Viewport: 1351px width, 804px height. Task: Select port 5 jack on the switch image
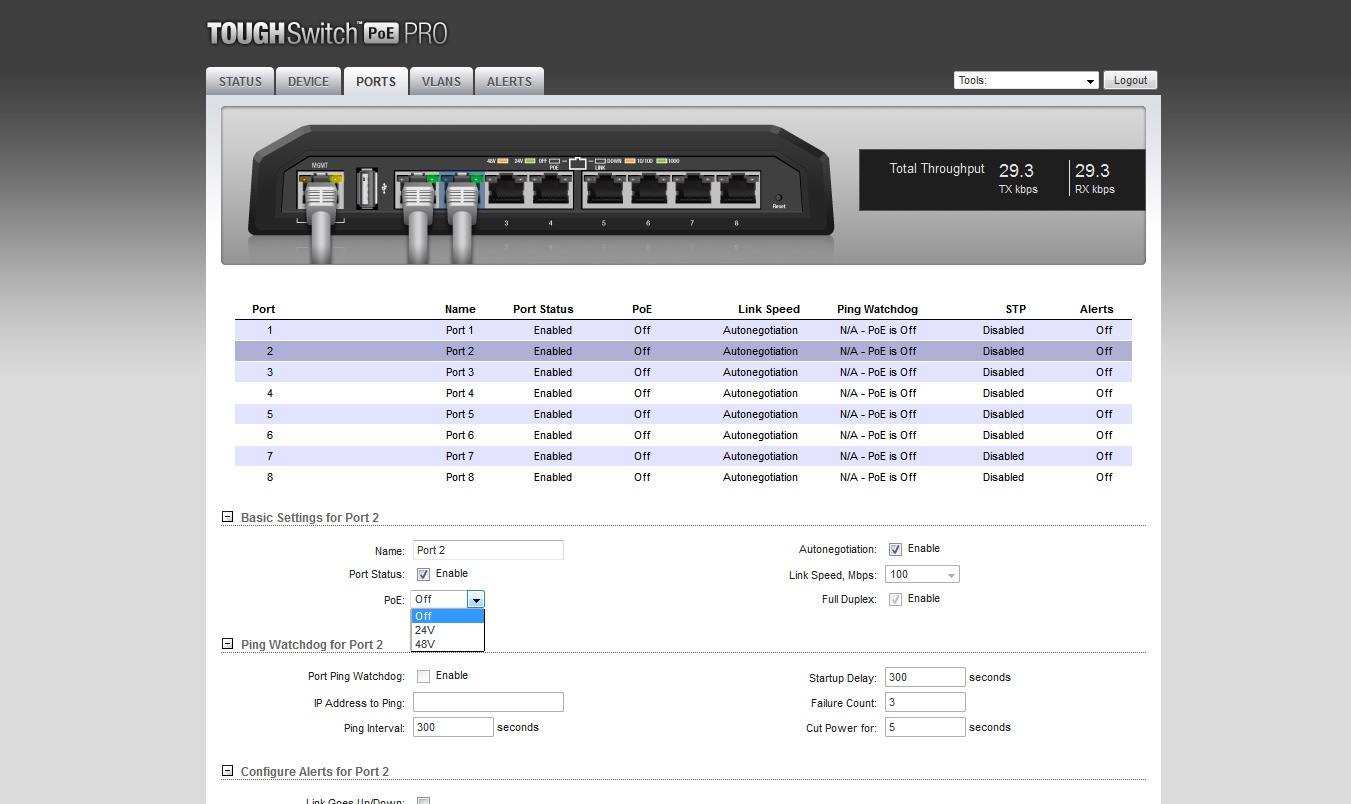[604, 190]
